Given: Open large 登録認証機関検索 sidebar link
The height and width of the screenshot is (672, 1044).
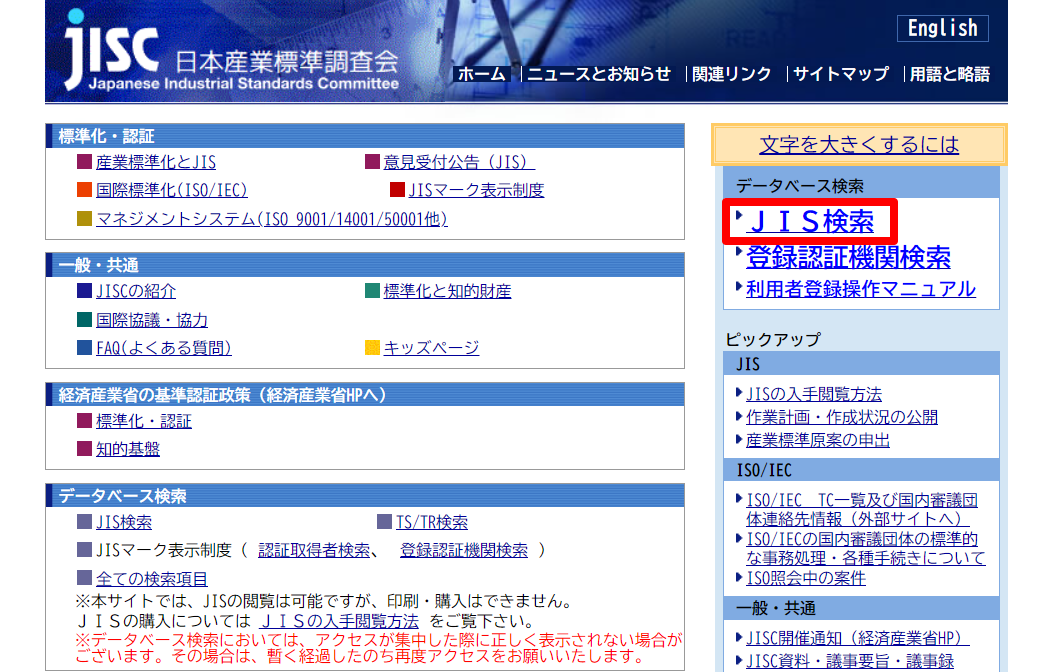Looking at the screenshot, I should tap(848, 257).
